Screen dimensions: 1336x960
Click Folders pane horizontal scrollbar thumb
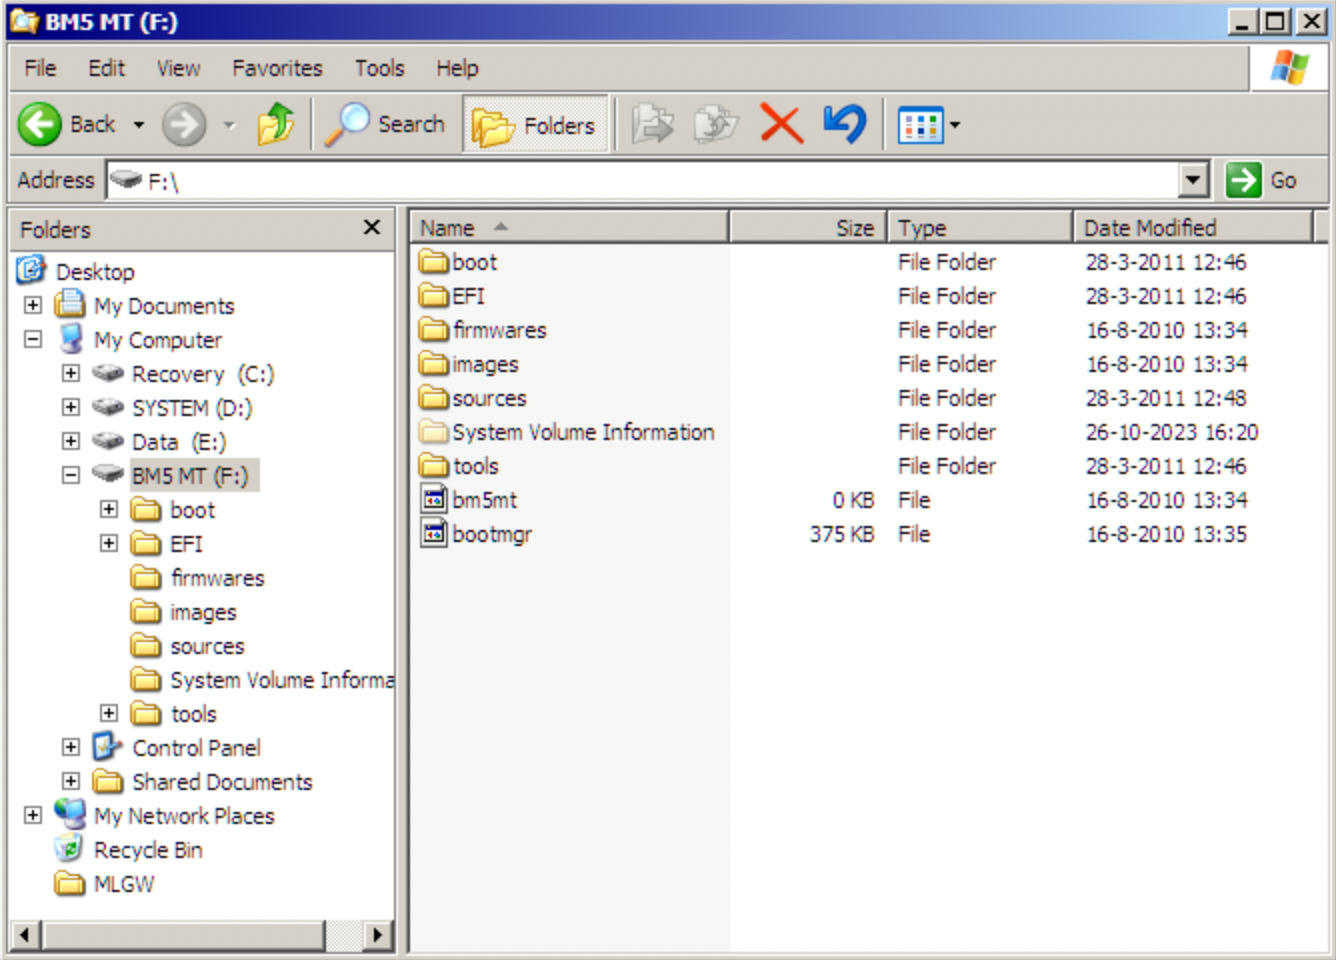click(183, 935)
